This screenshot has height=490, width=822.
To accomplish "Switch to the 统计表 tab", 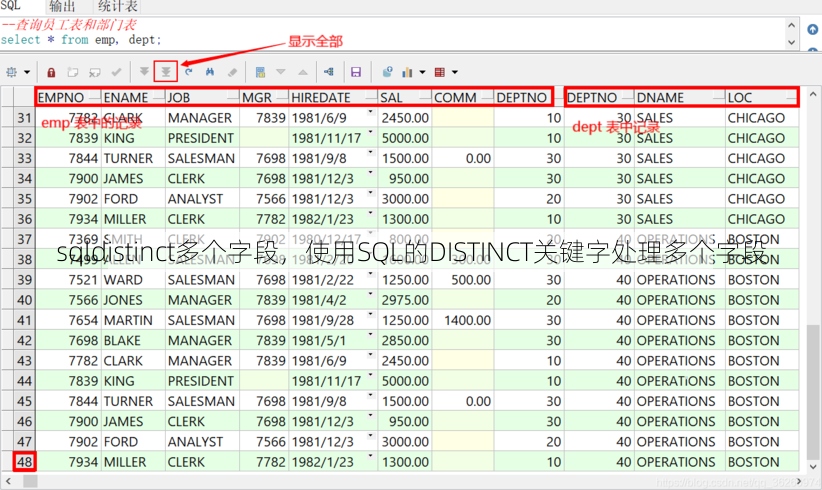I will tap(117, 6).
